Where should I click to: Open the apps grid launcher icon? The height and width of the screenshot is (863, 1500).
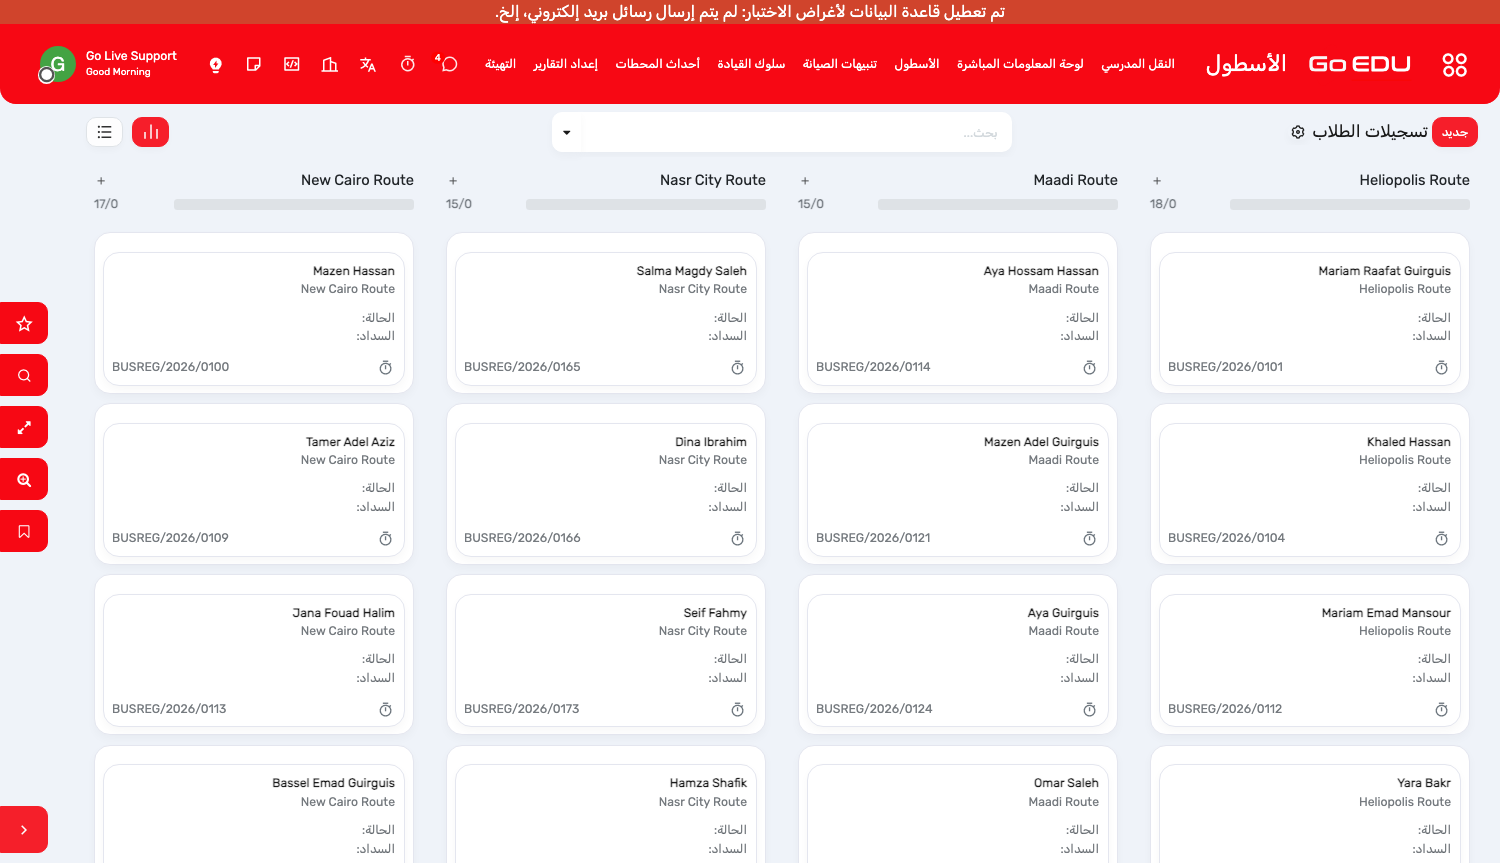click(1454, 65)
